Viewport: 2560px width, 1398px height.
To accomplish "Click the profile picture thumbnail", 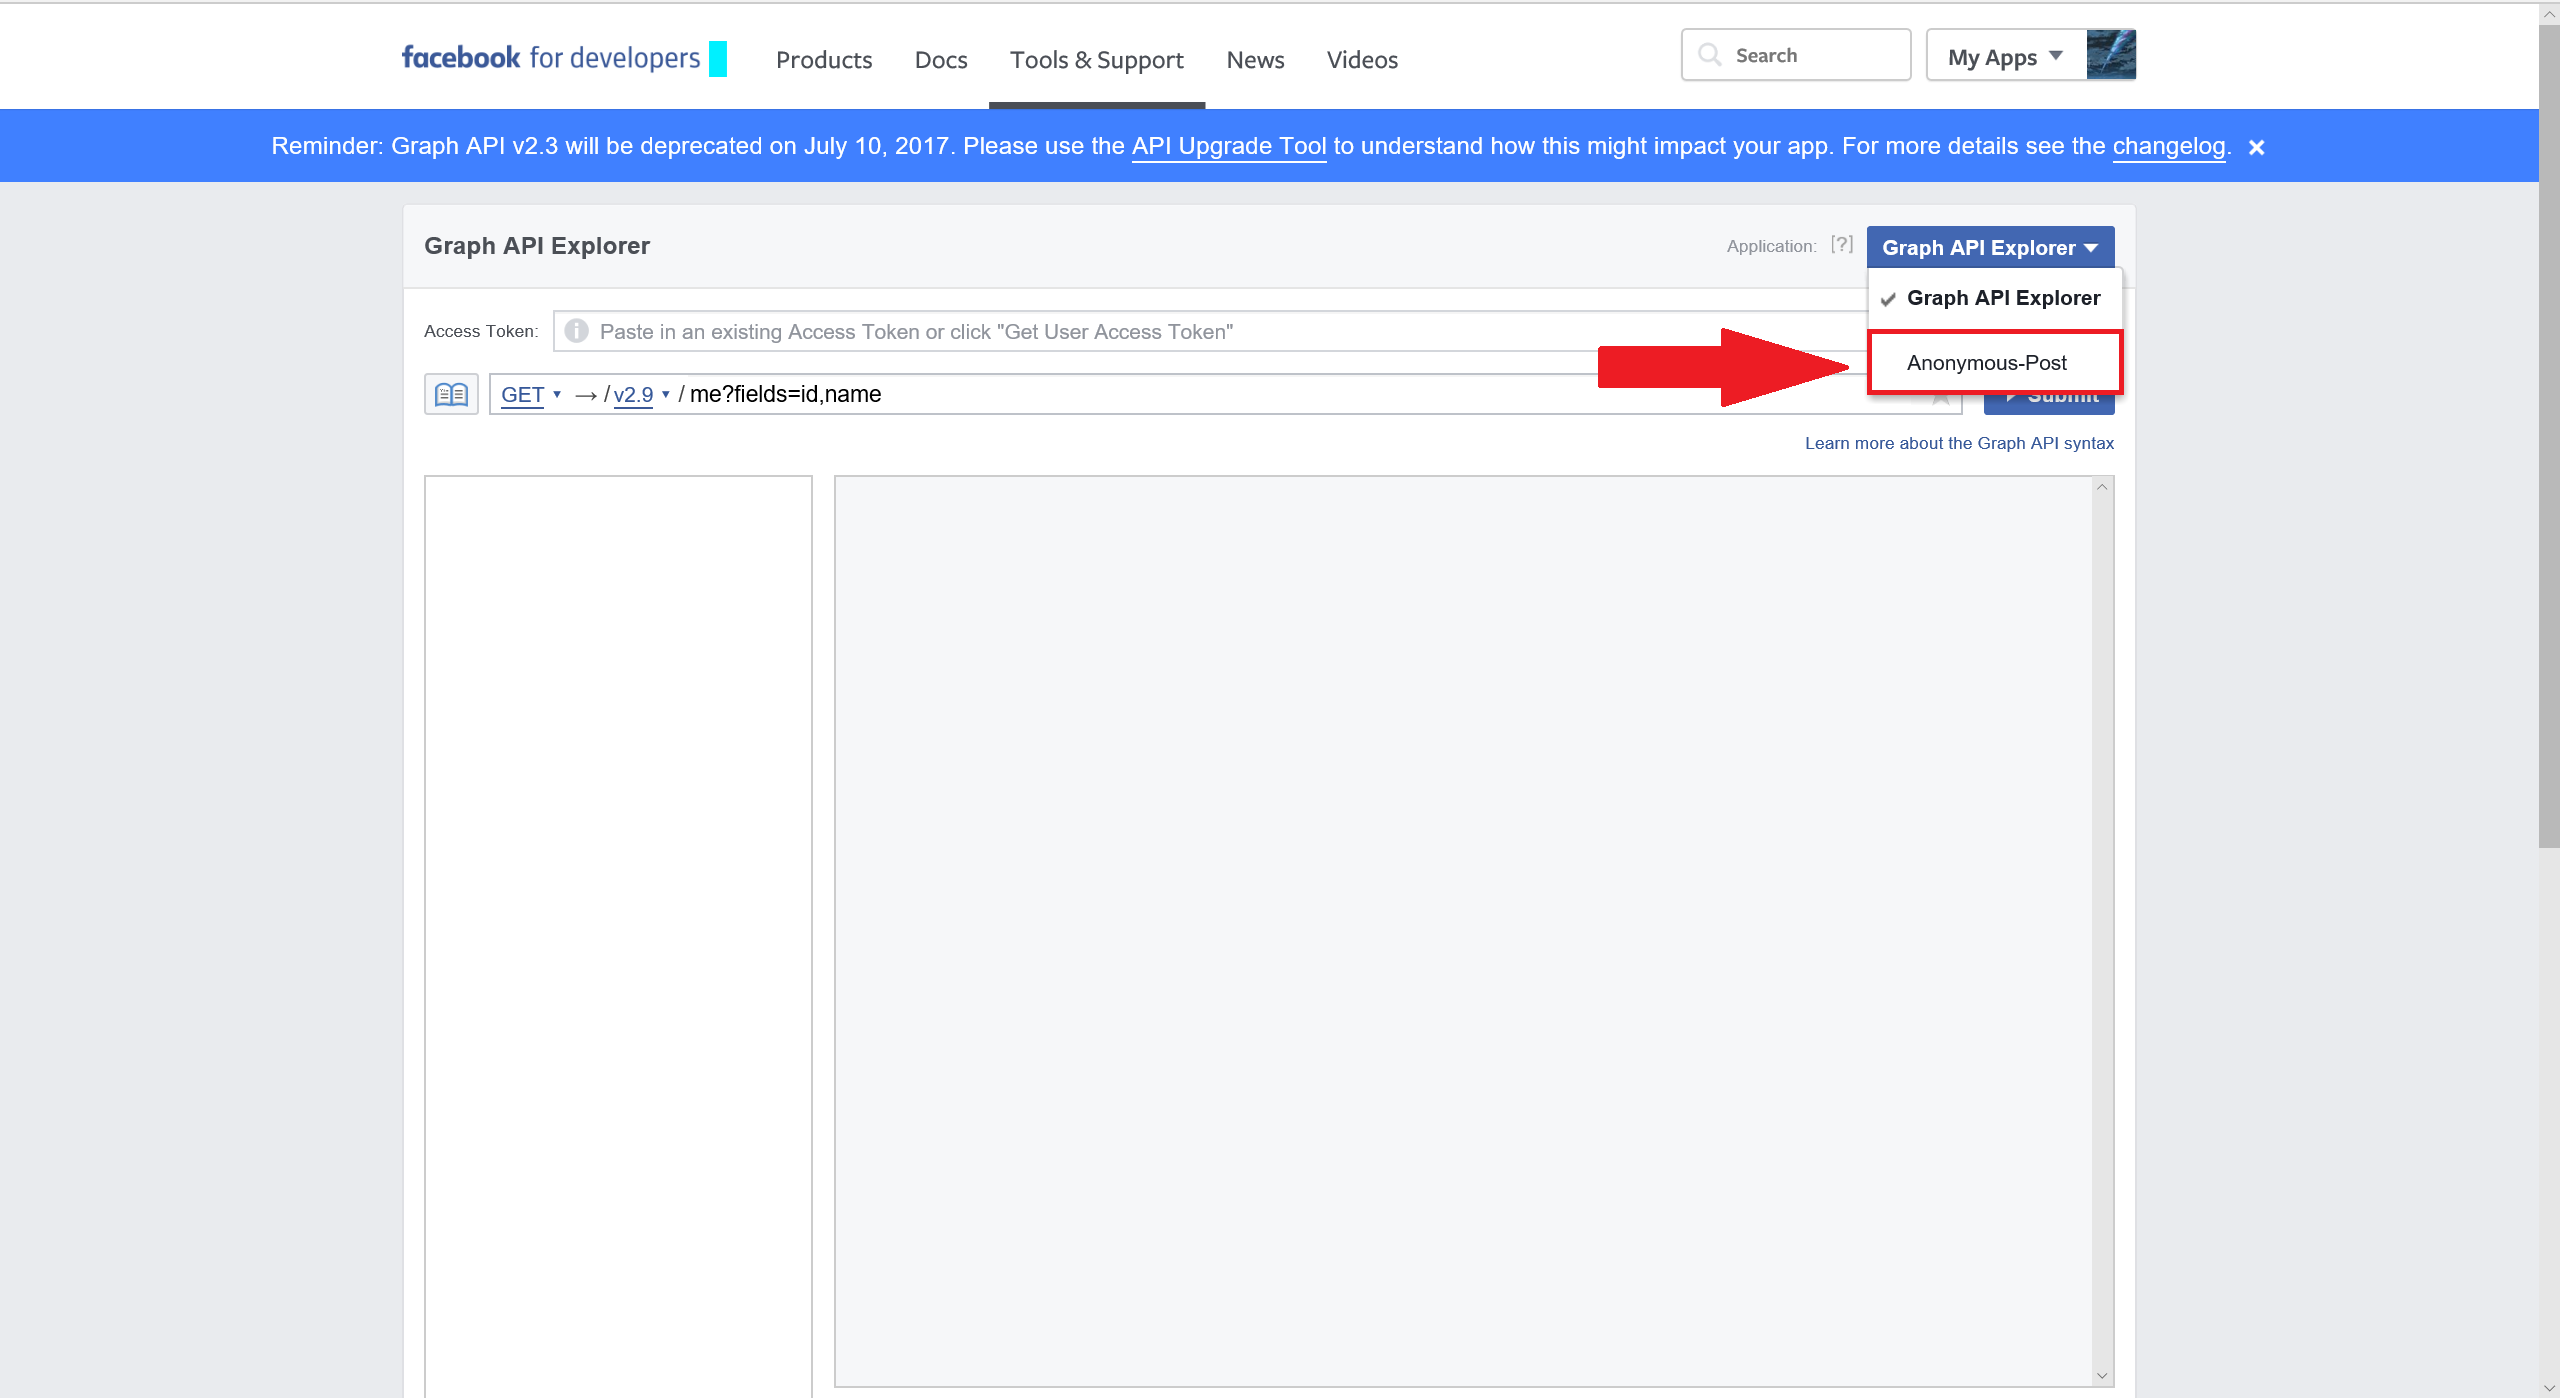I will pos(2111,55).
